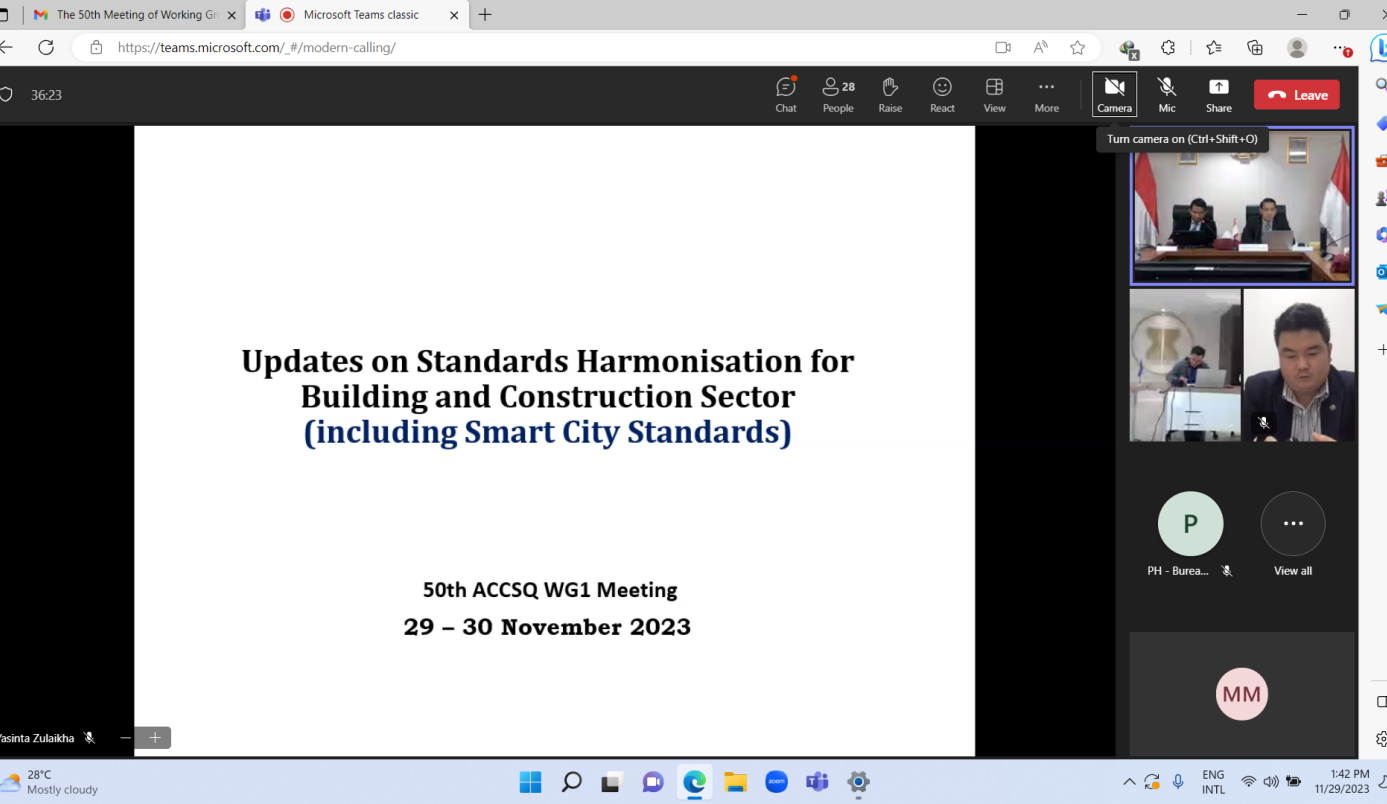Unmute the Mic
The height and width of the screenshot is (804, 1387).
pyautogui.click(x=1167, y=95)
